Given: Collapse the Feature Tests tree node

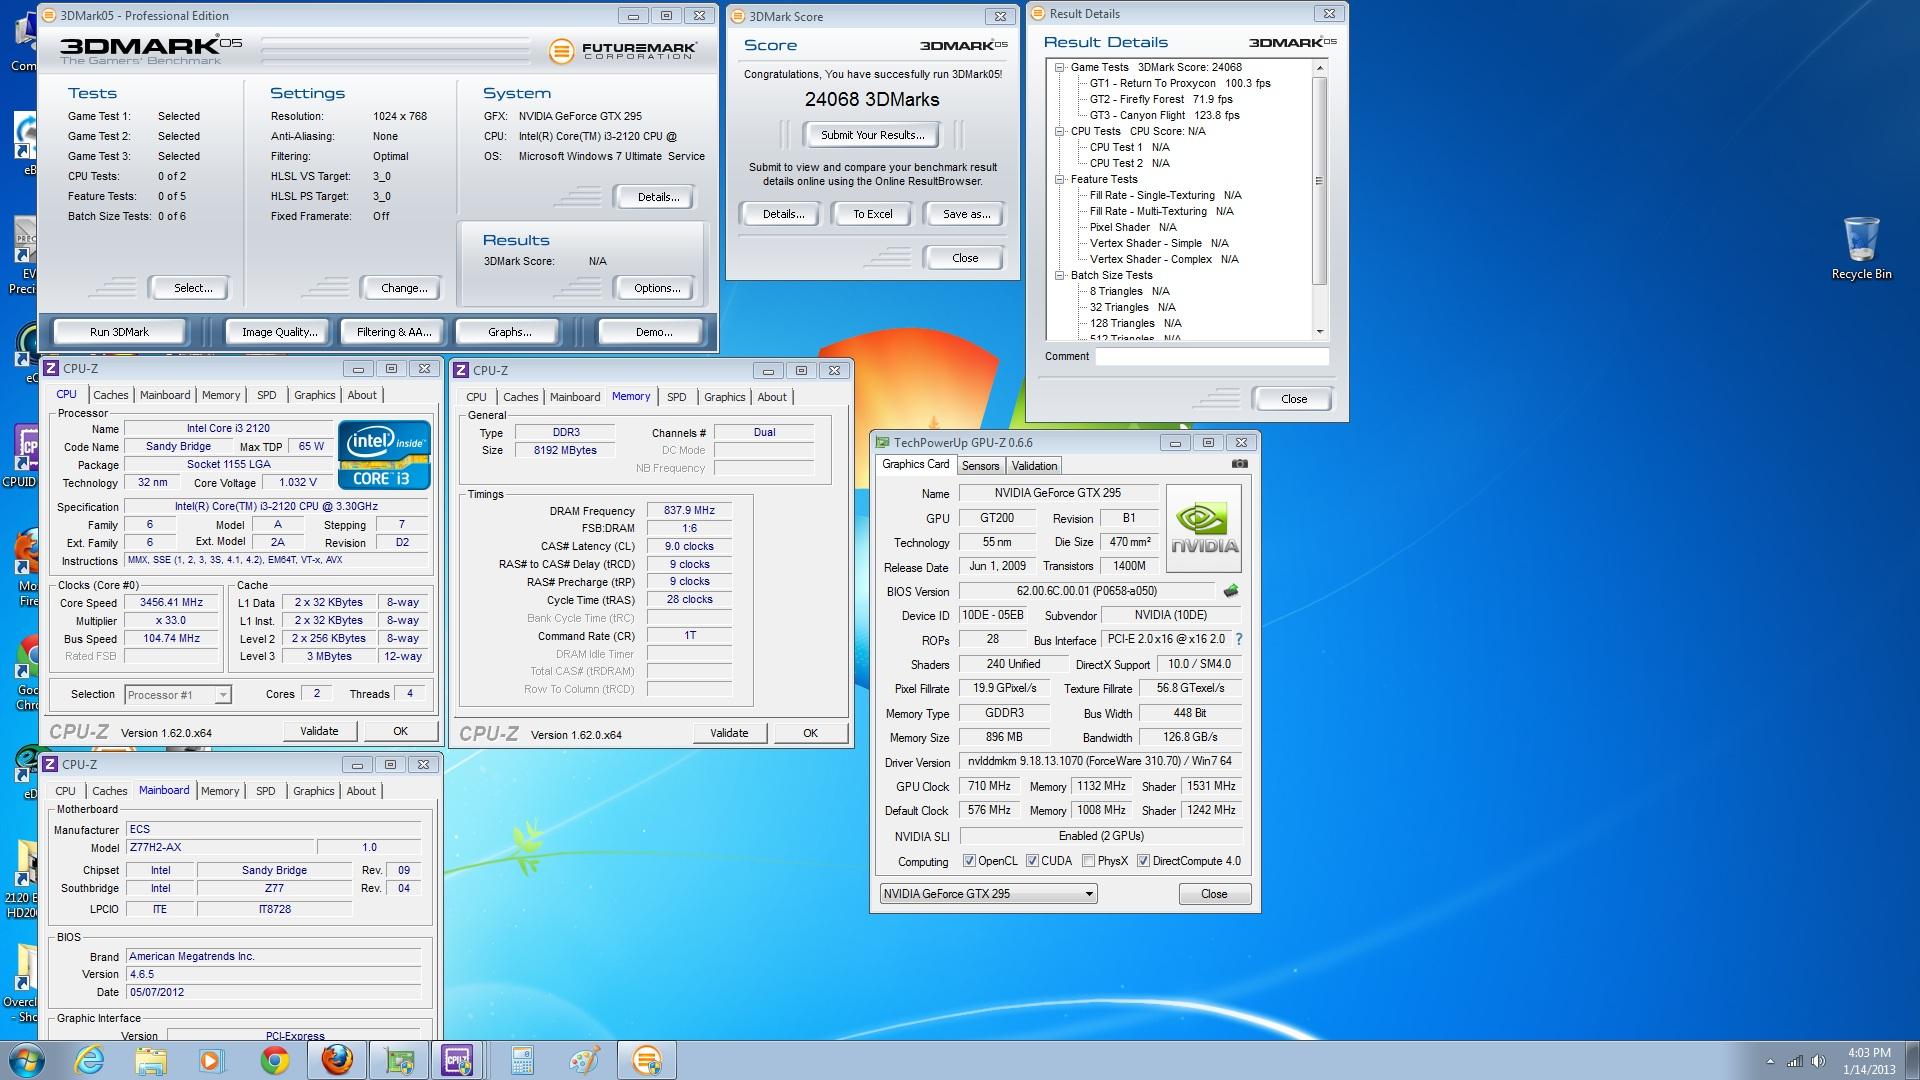Looking at the screenshot, I should tap(1060, 179).
